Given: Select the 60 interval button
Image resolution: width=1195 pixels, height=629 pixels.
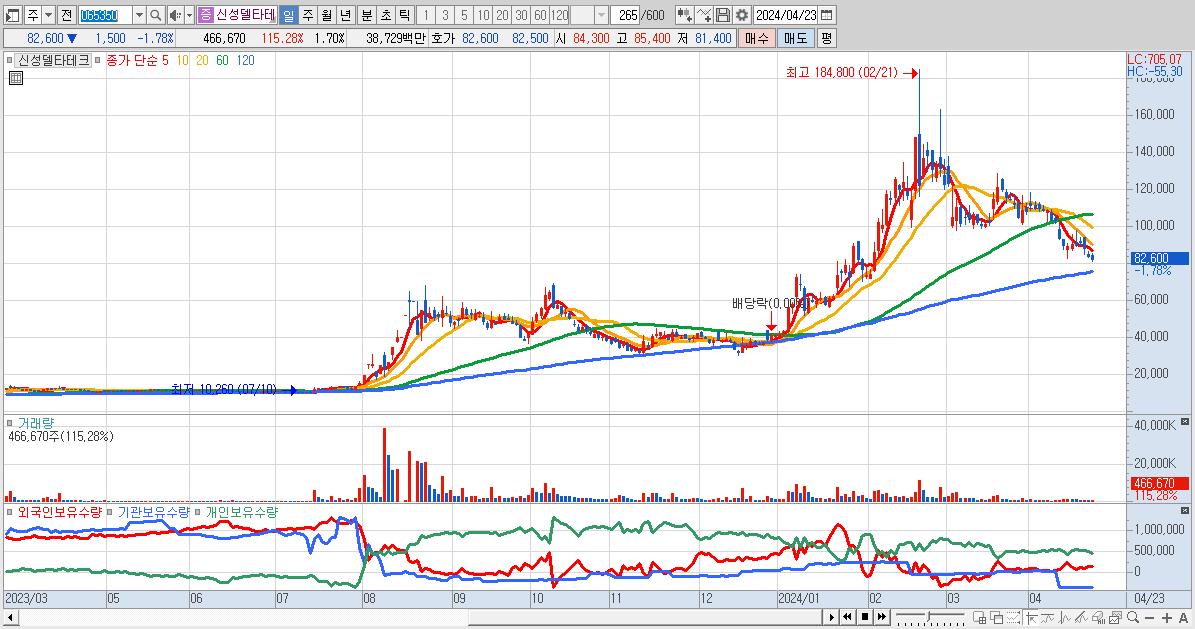Looking at the screenshot, I should [x=540, y=15].
